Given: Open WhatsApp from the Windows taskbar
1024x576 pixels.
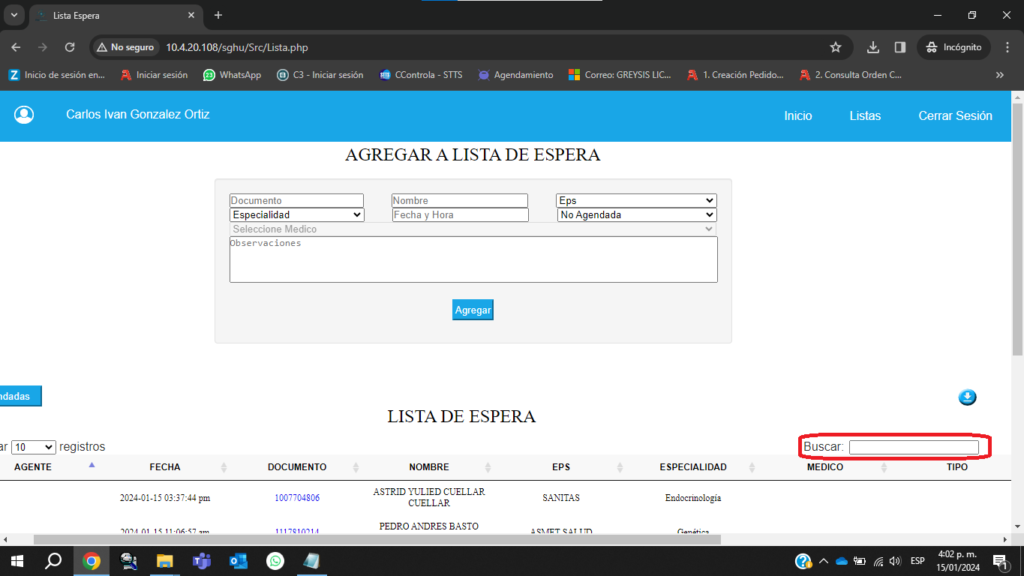Looking at the screenshot, I should [x=275, y=561].
